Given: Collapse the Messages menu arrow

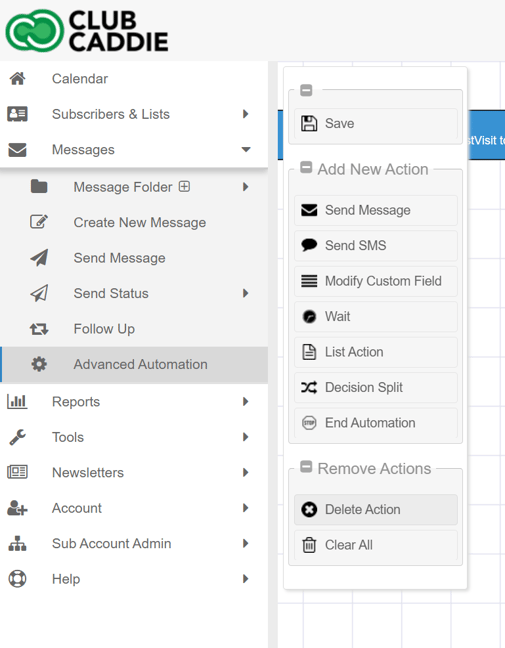Looking at the screenshot, I should point(246,150).
